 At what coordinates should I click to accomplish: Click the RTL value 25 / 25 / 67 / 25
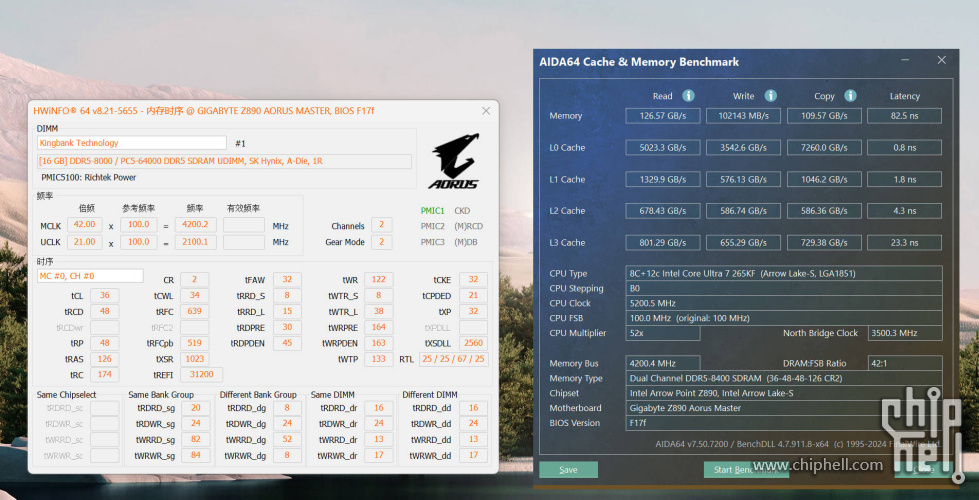pos(453,359)
